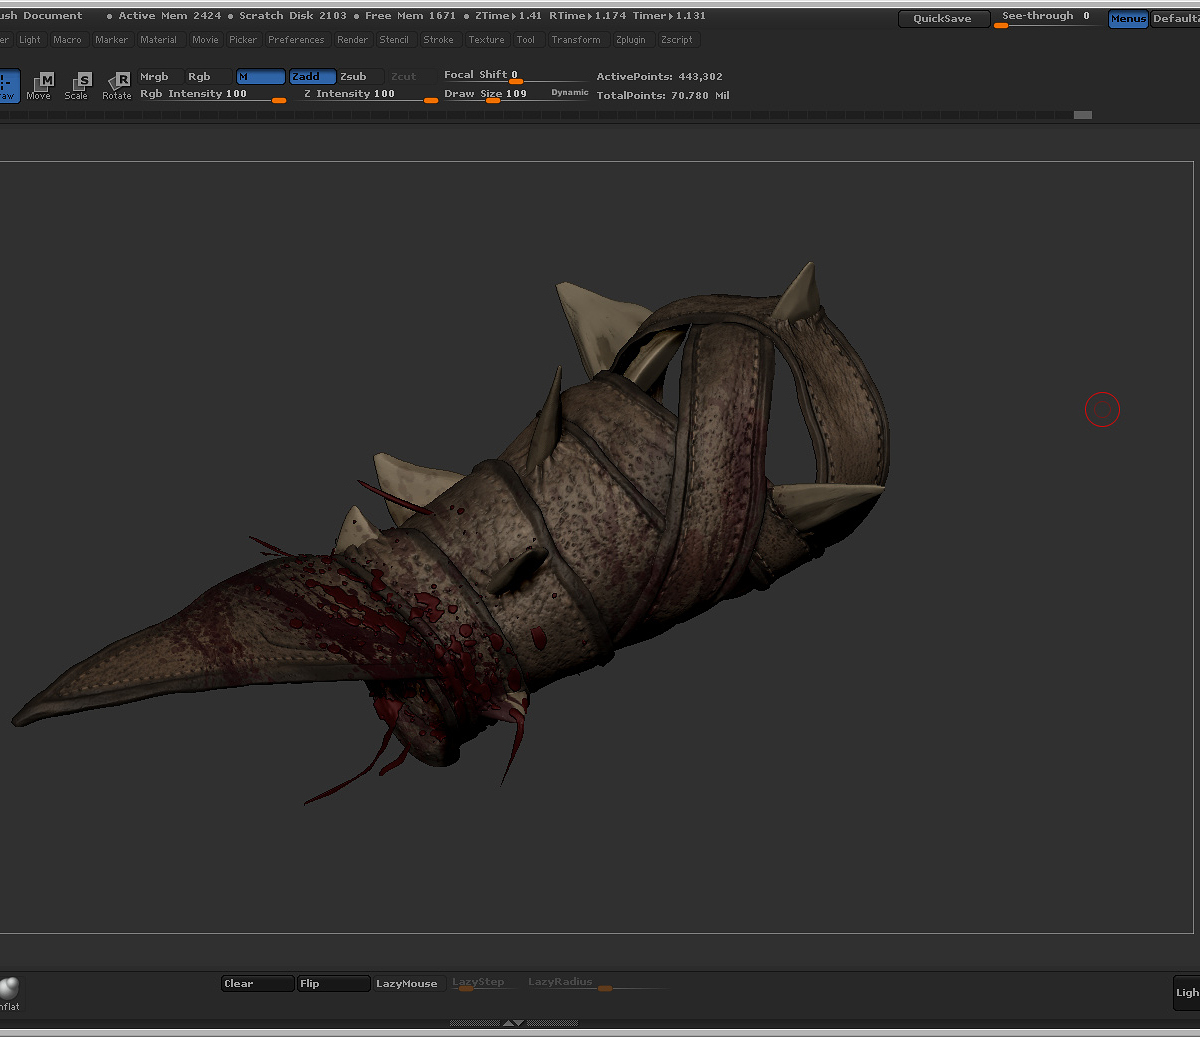Open the Texture menu
The image size is (1200, 1037).
pyautogui.click(x=487, y=40)
